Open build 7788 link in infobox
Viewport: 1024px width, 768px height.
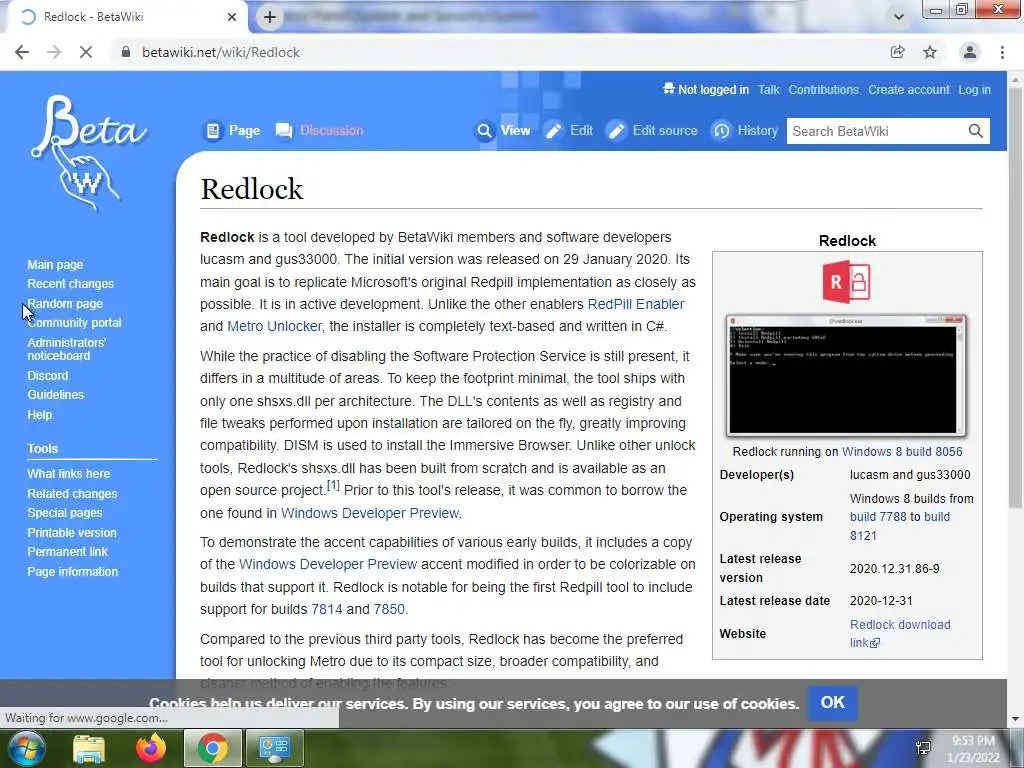[878, 517]
